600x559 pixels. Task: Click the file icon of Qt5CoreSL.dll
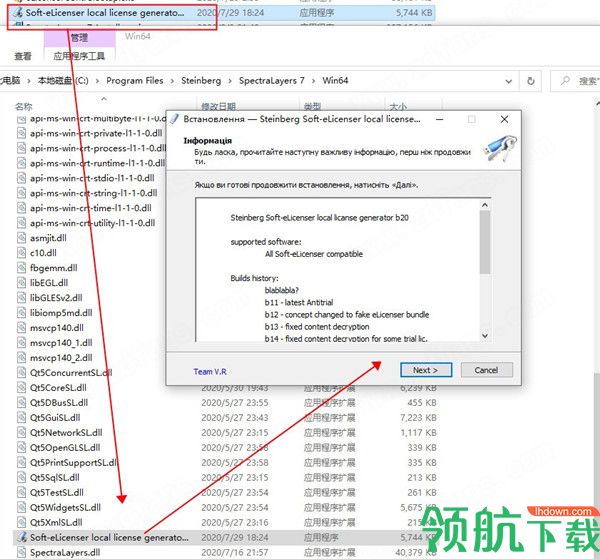tap(21, 387)
